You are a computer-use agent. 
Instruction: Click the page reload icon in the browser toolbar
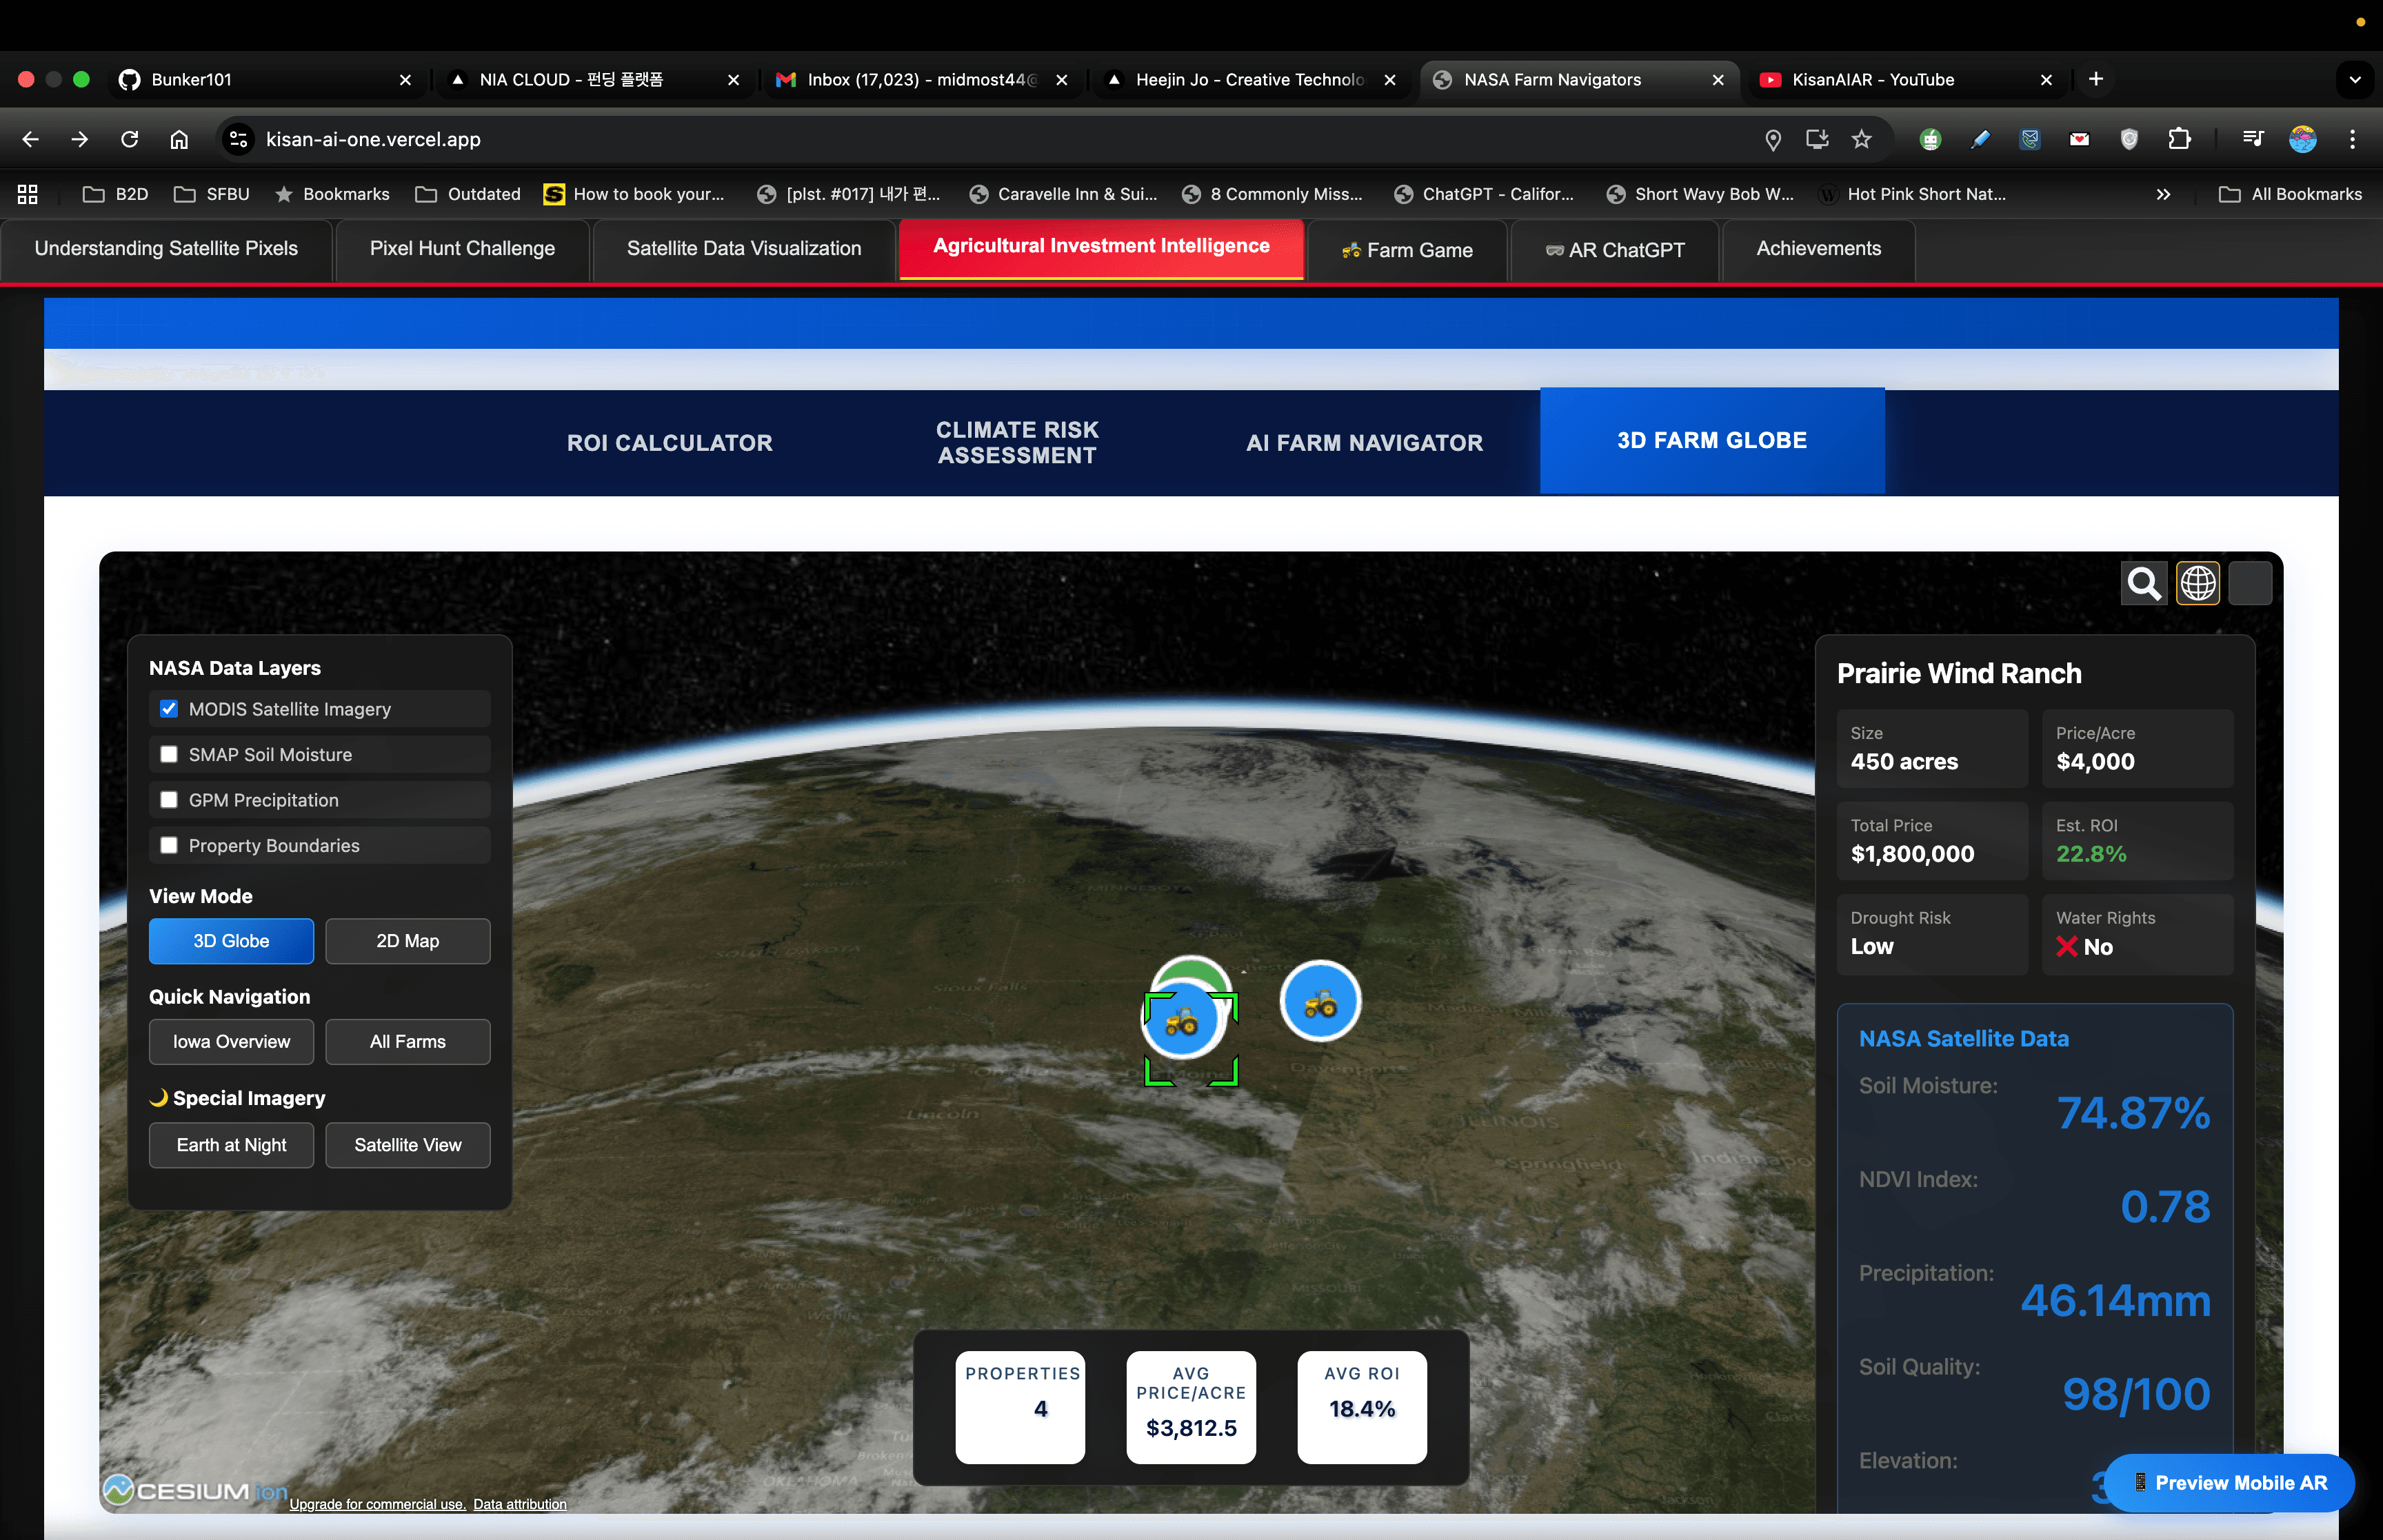coord(129,139)
